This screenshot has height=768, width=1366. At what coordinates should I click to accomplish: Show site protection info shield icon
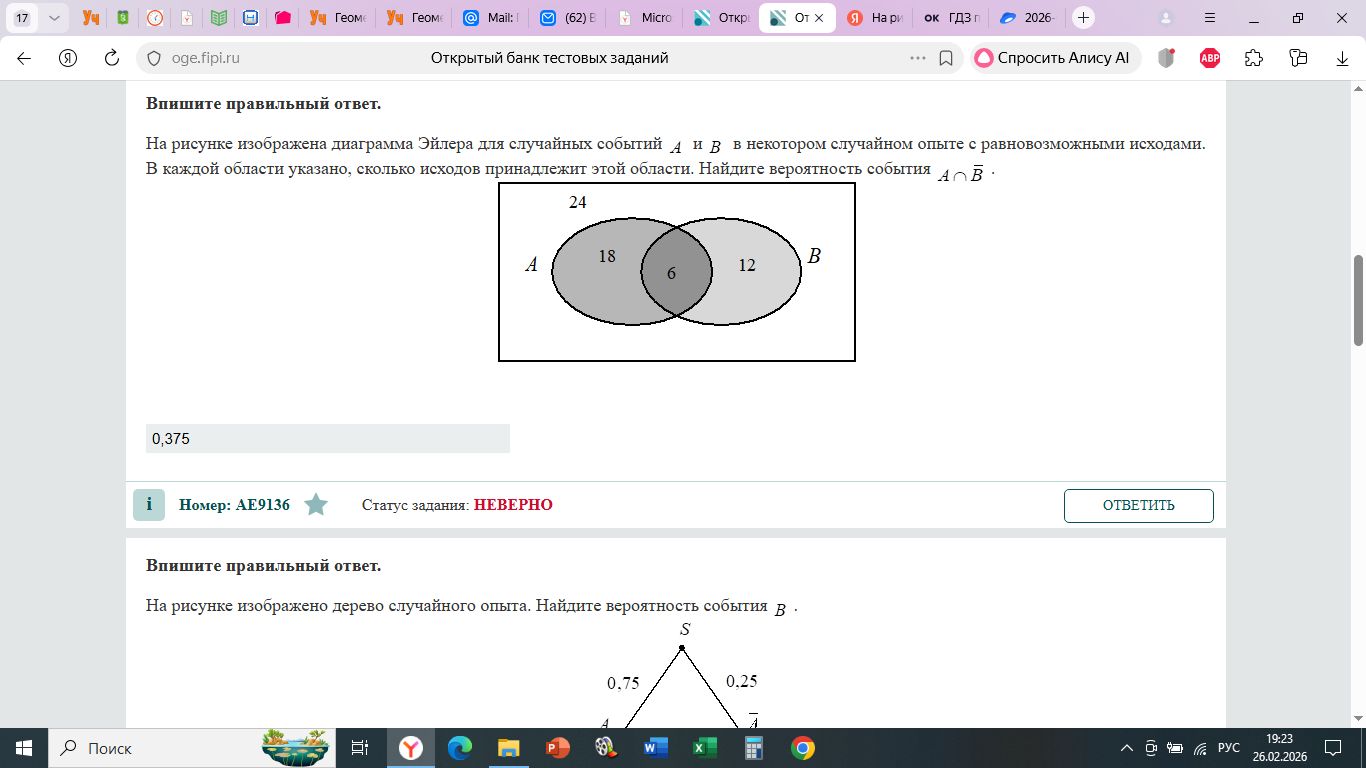point(154,58)
